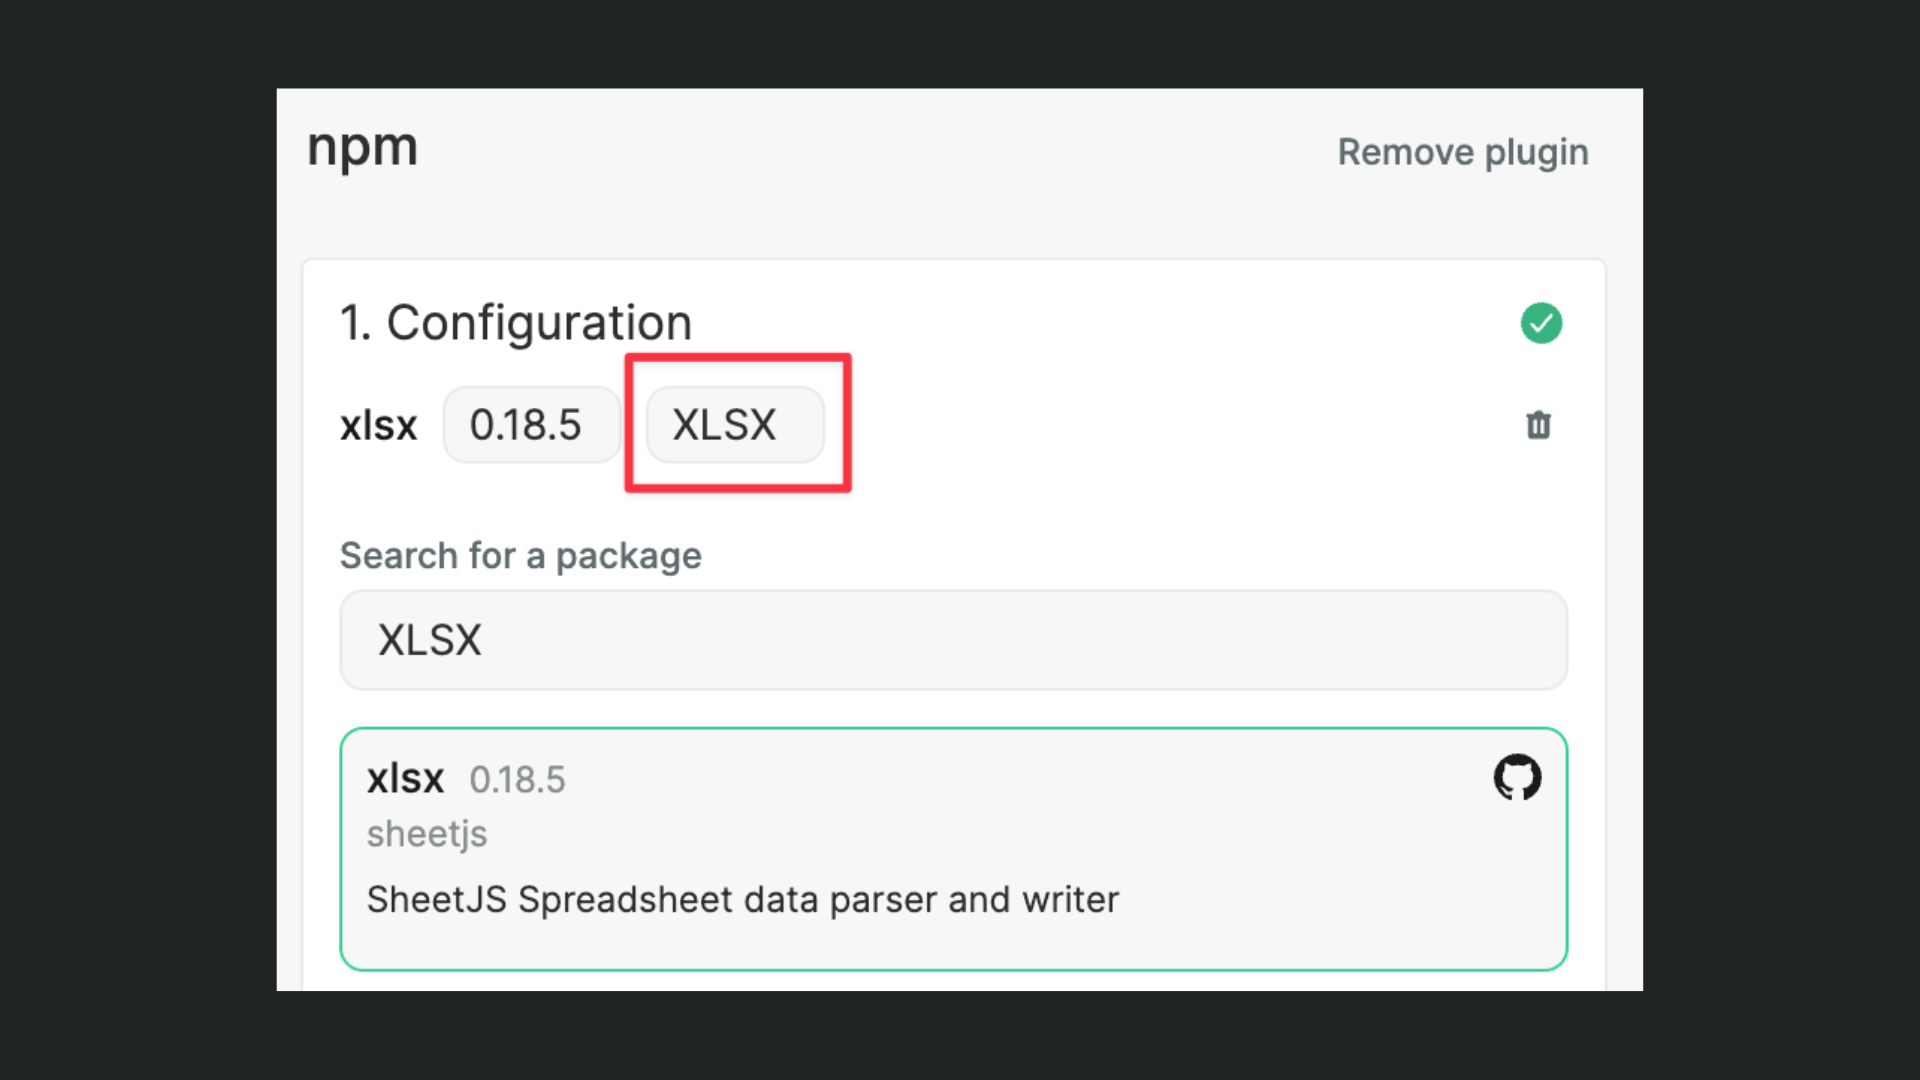Click the "Search for a package" label

(x=520, y=556)
